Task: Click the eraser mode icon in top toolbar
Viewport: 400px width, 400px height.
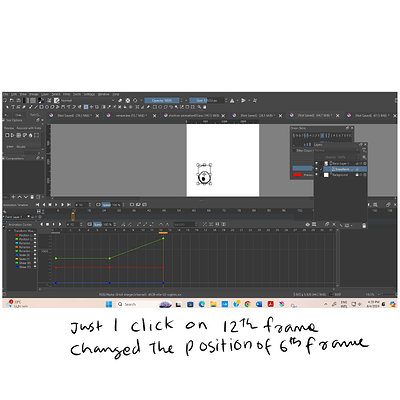Action: [x=120, y=100]
